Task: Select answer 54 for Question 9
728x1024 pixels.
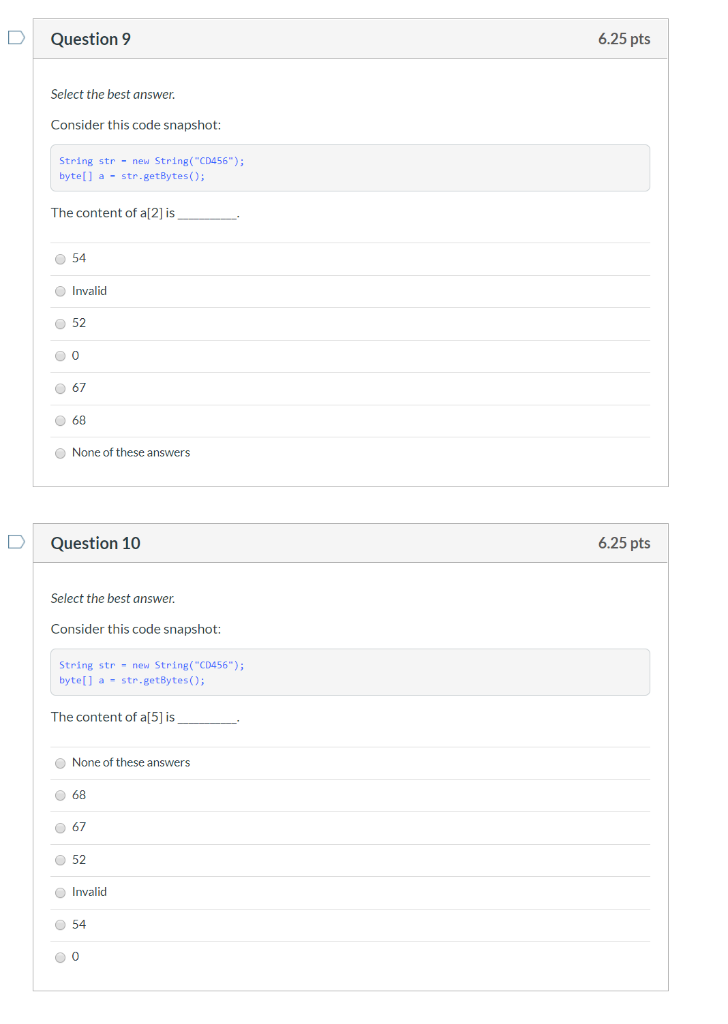Action: (60, 258)
